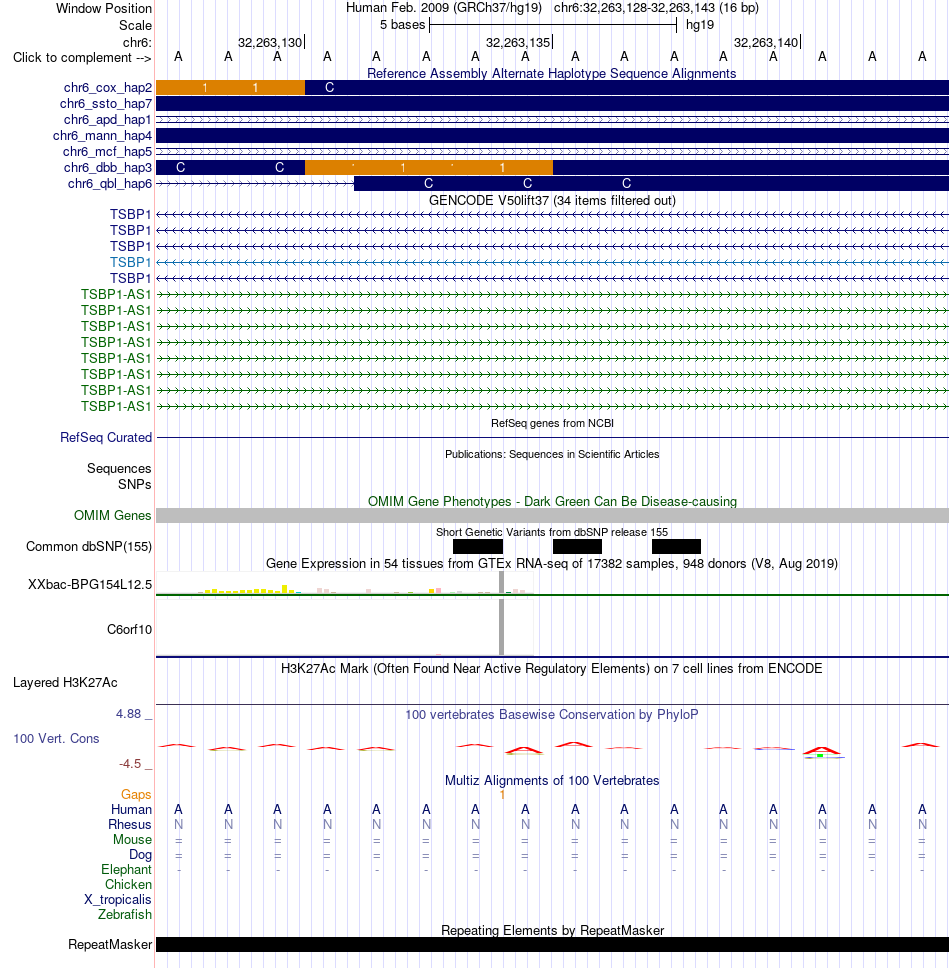Open 'OMIM Gene Phenotypes - Dark Green Can Be Disease-causing' title

point(552,501)
